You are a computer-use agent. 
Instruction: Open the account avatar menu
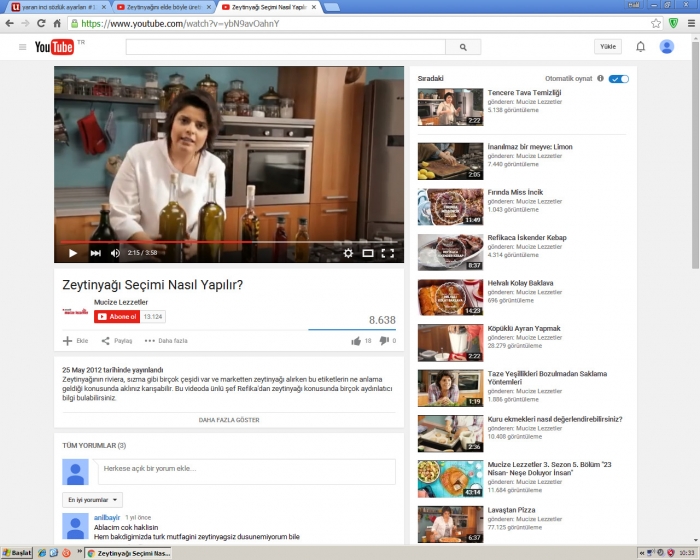coord(667,46)
